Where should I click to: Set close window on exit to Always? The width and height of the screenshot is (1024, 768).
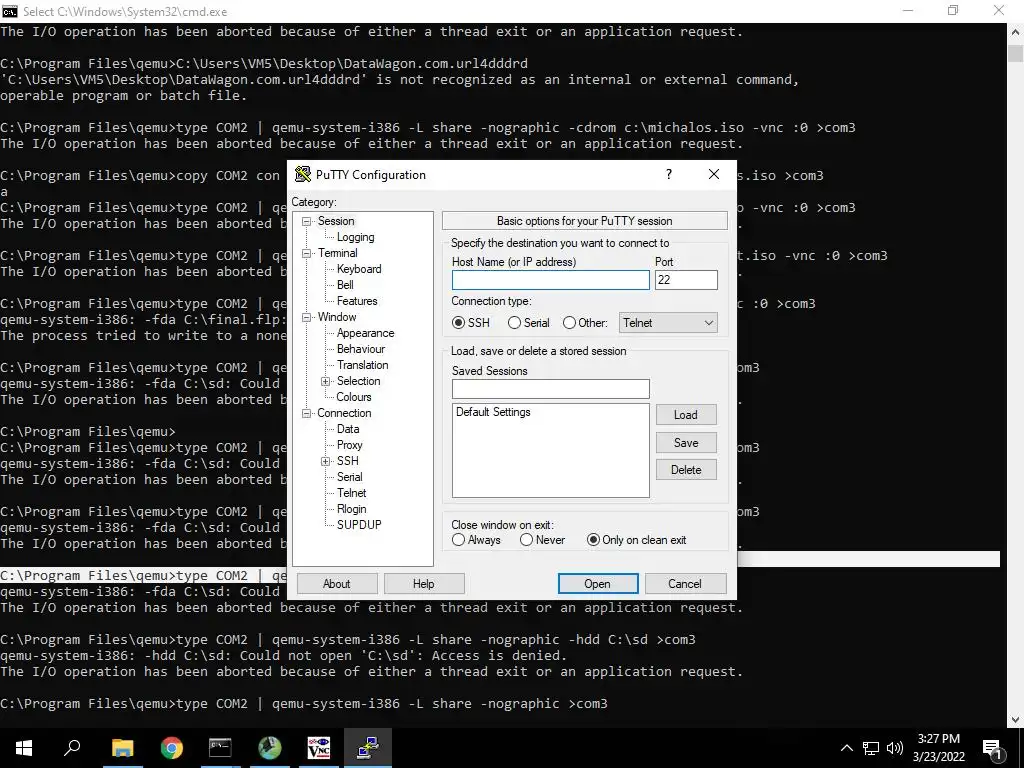[476, 540]
